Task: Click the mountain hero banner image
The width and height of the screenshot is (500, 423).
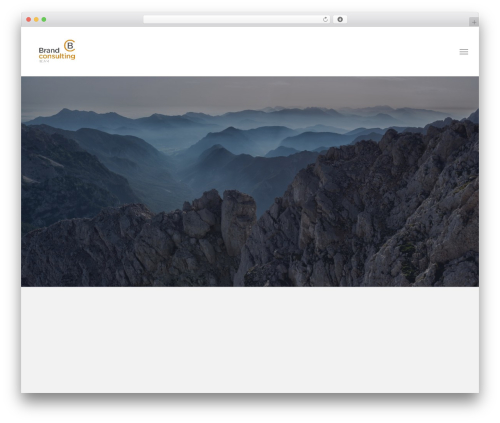Action: click(250, 181)
